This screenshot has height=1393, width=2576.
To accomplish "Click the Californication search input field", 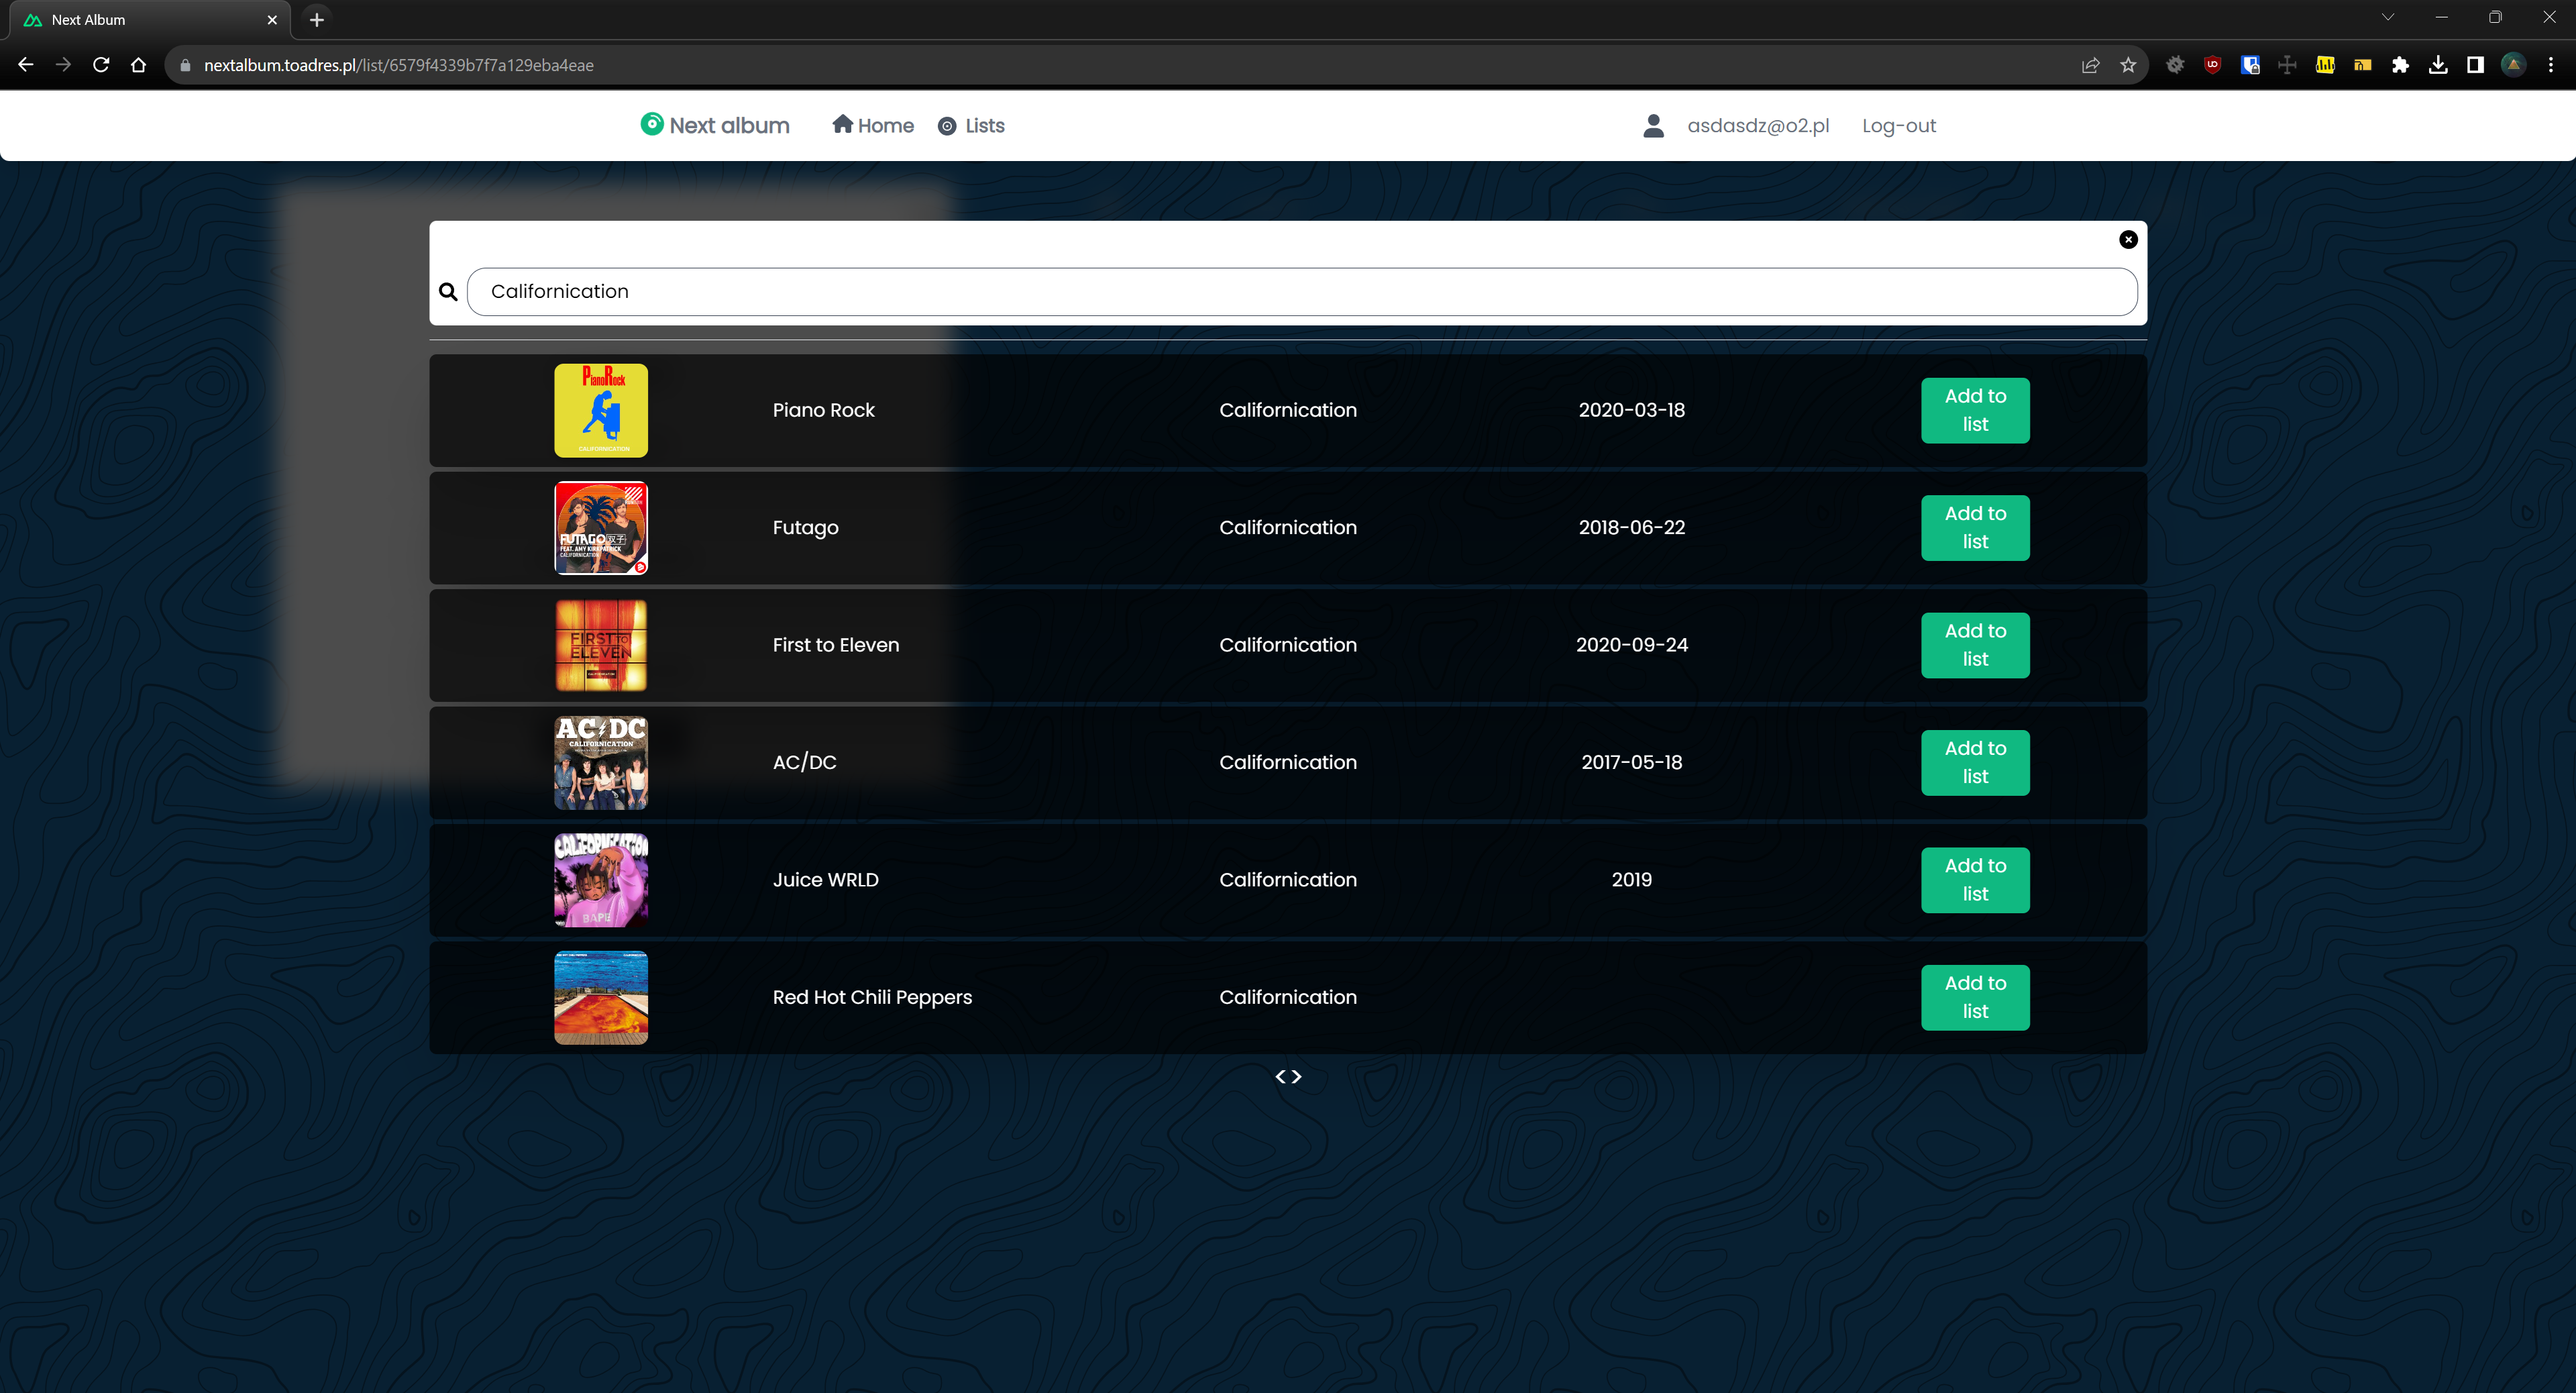I will pyautogui.click(x=1301, y=292).
